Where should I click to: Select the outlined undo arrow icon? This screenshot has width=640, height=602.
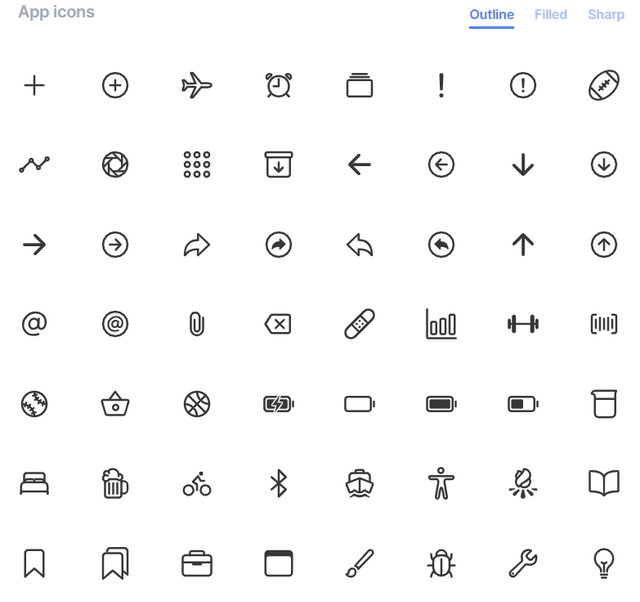[x=360, y=245]
